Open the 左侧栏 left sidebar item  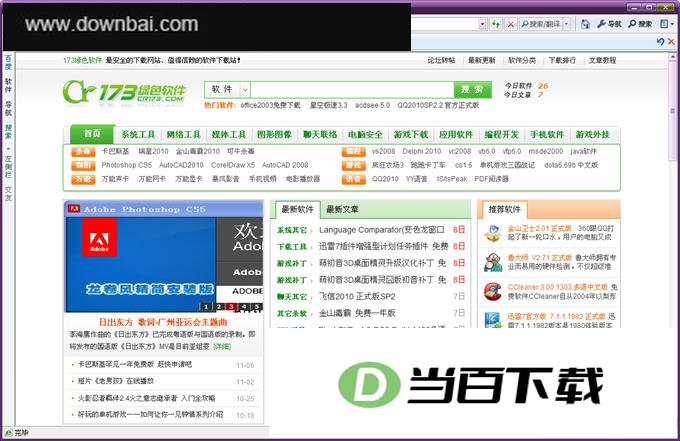pos(8,166)
